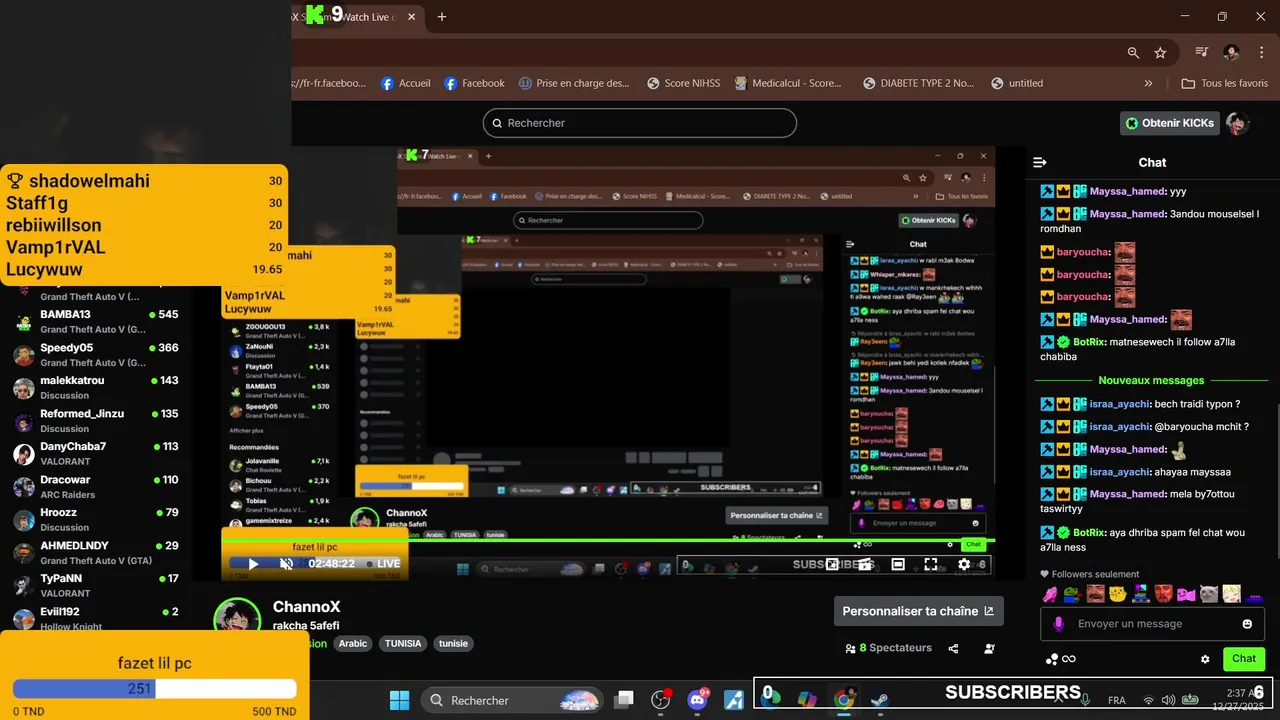
Task: Click the fazet lil pc progress bar
Action: point(155,689)
